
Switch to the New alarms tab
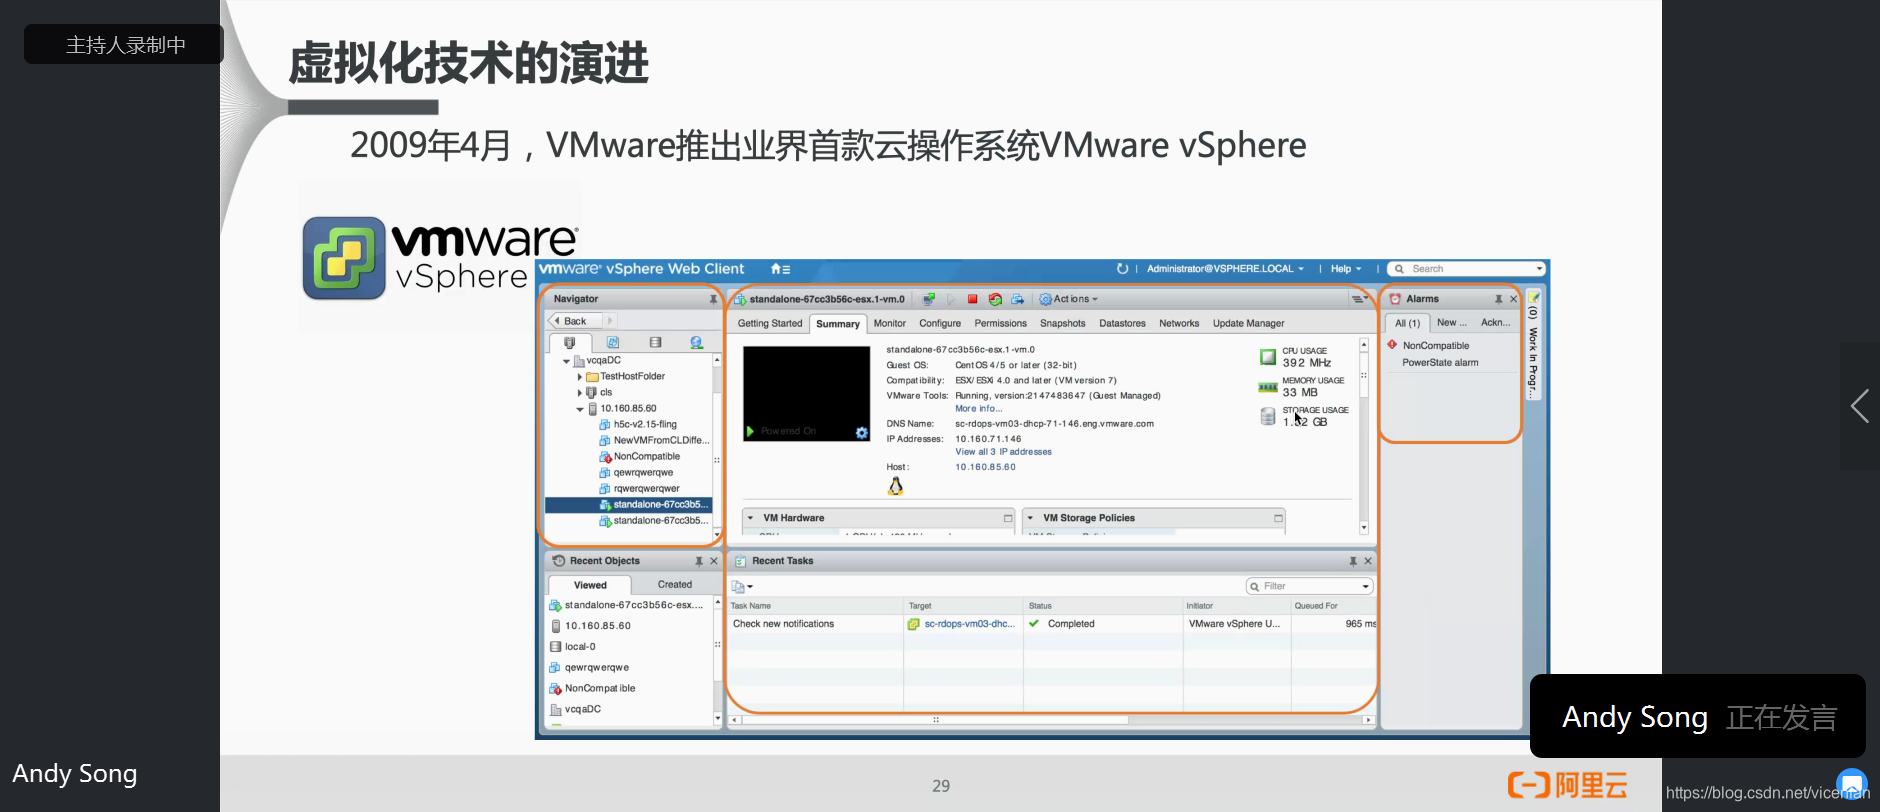point(1451,322)
